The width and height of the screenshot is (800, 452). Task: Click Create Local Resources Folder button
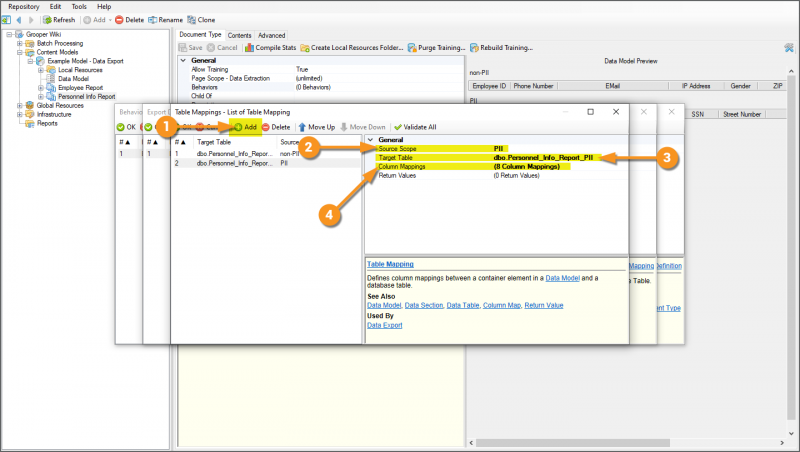352,47
